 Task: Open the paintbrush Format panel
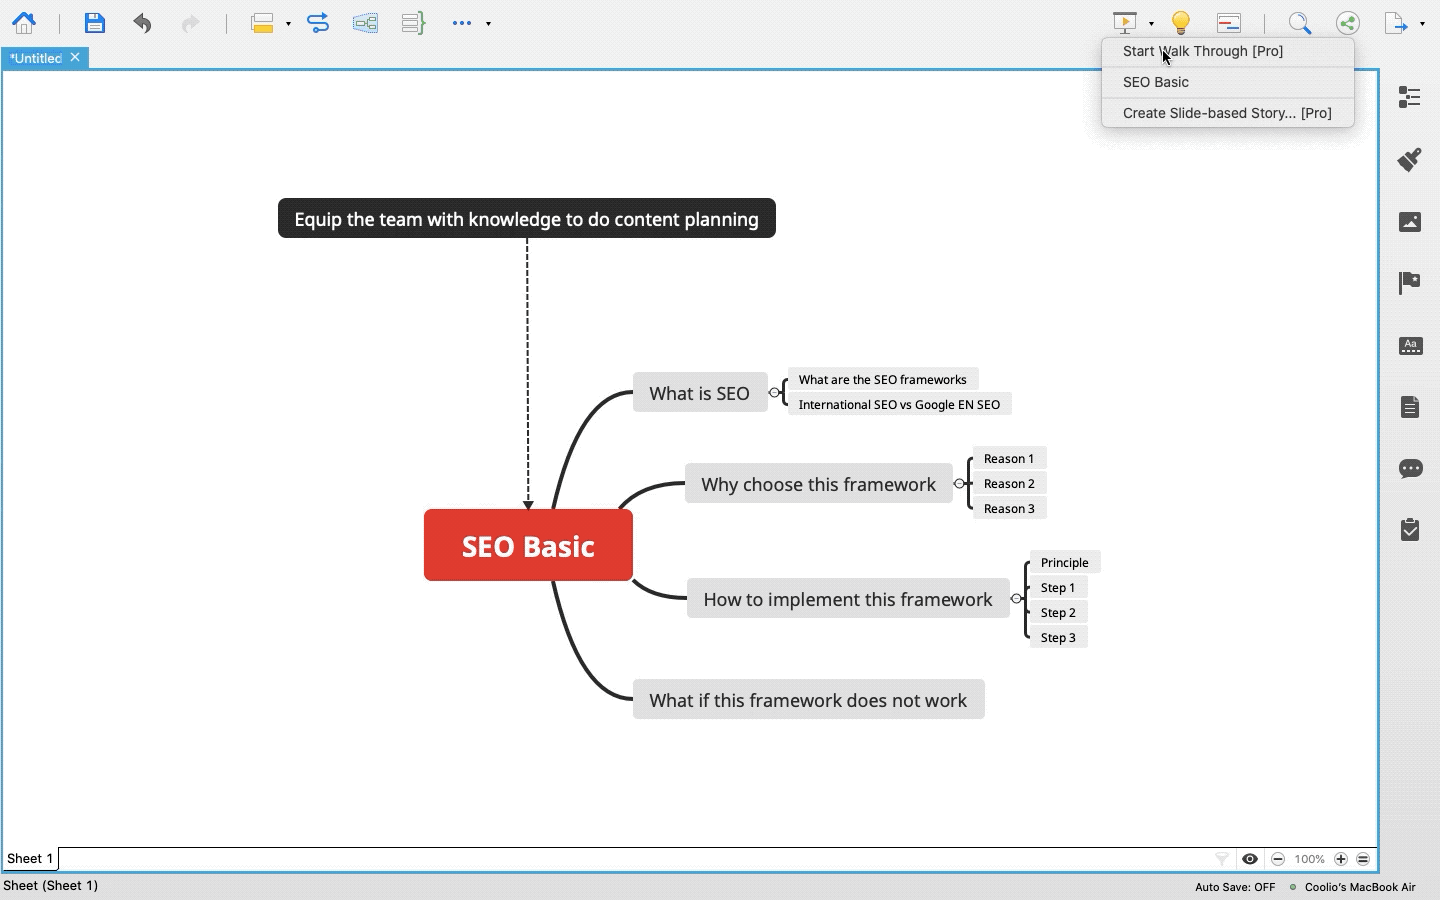pos(1410,159)
